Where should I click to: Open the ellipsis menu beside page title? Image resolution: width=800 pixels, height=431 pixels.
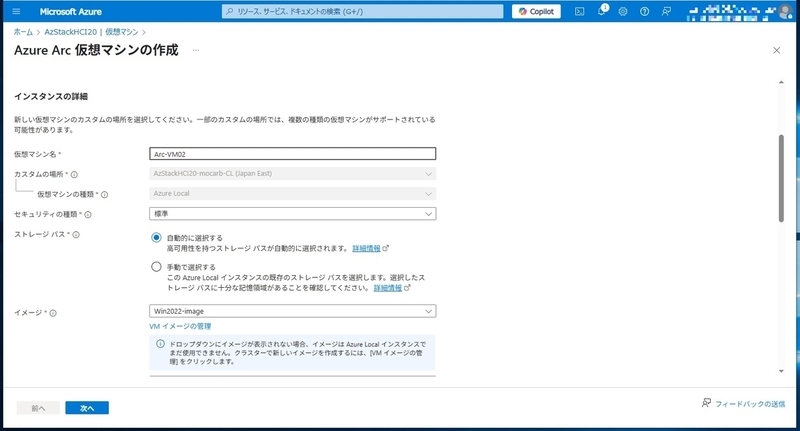196,50
